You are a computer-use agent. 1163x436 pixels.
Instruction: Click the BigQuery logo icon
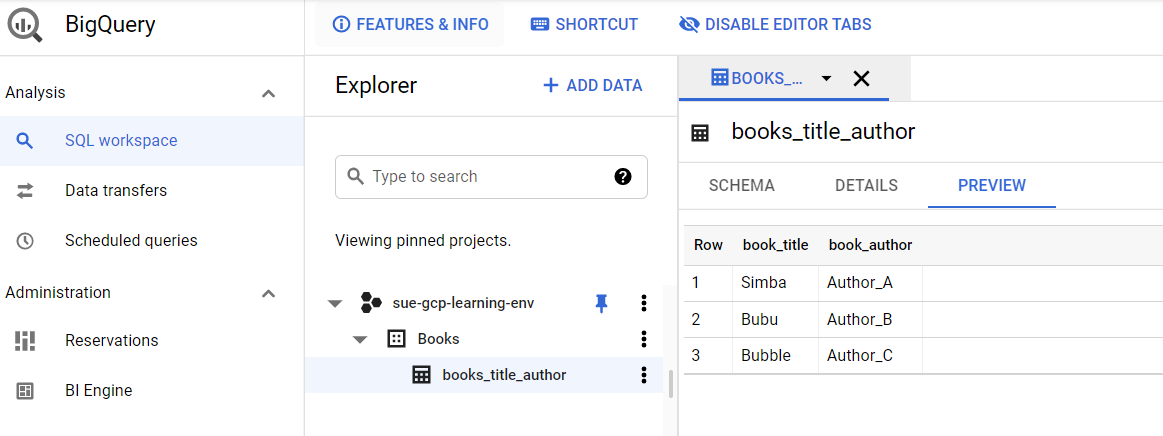tap(25, 25)
